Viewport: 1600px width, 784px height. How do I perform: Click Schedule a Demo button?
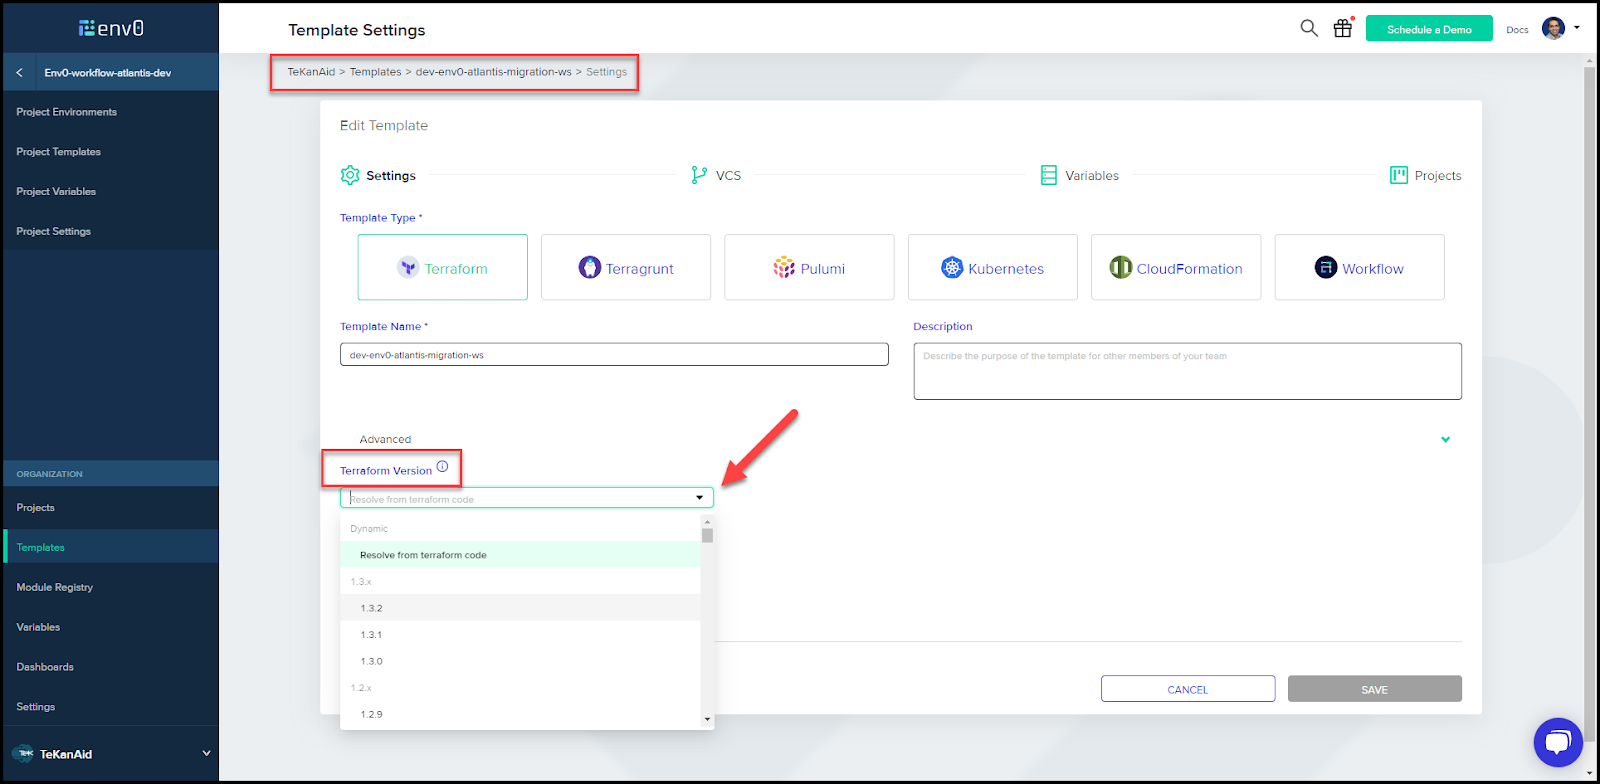[x=1429, y=29]
